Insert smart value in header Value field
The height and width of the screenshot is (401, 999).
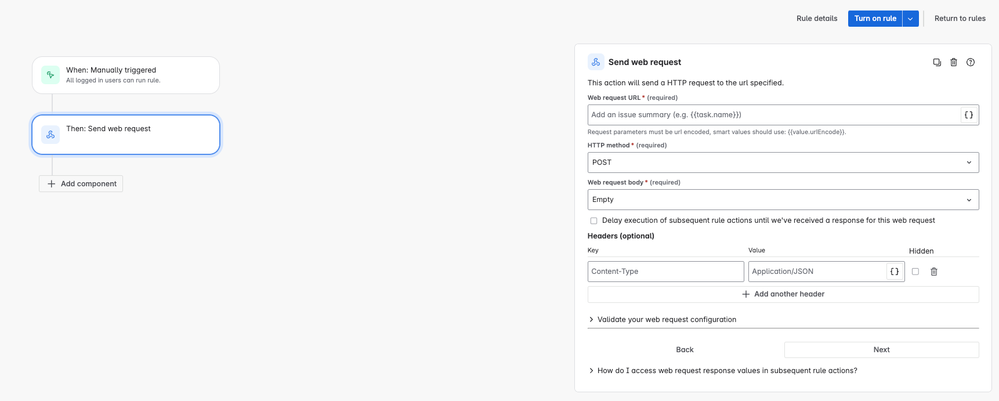(895, 272)
